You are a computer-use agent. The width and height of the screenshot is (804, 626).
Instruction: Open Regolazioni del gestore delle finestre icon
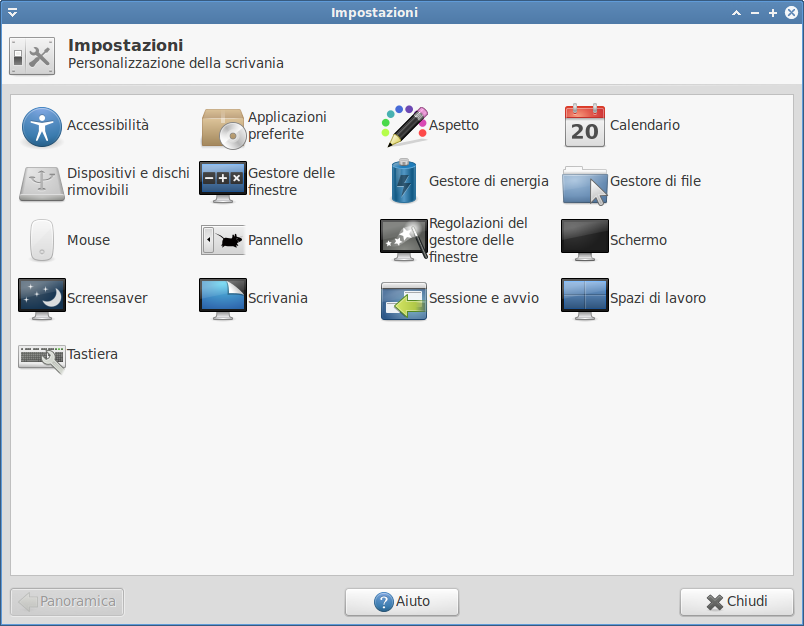tap(404, 240)
